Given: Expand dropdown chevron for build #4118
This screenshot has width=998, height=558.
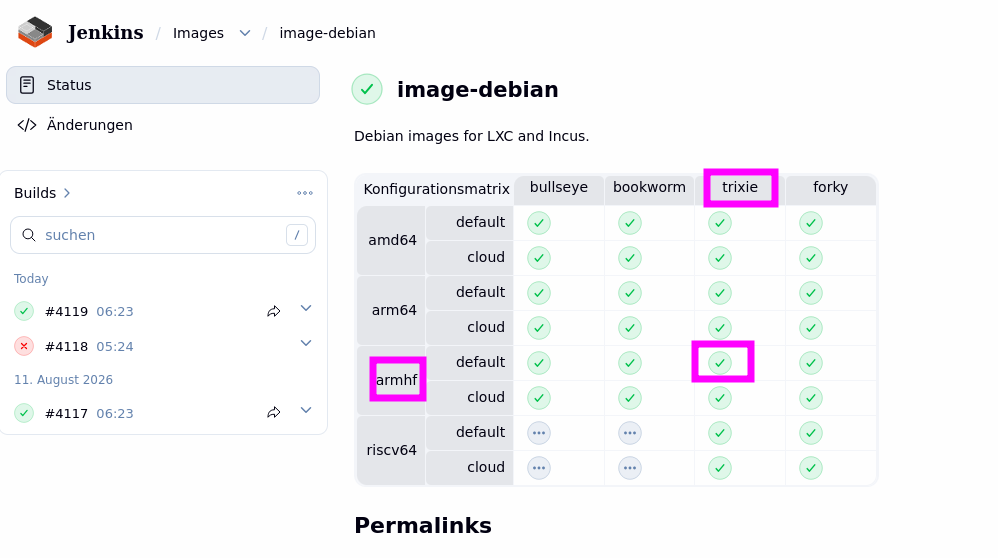Looking at the screenshot, I should (x=306, y=343).
